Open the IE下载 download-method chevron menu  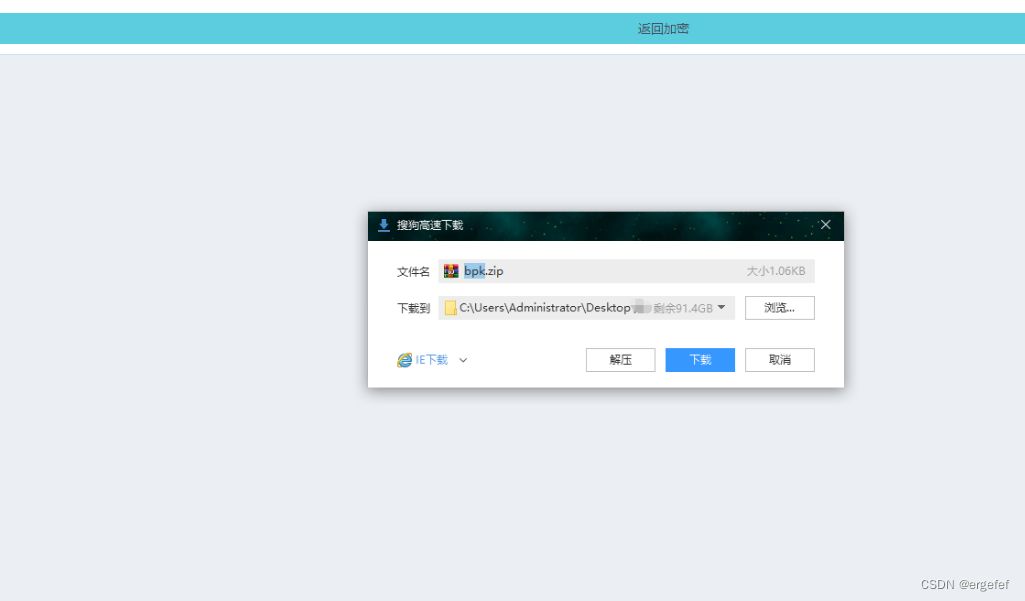click(461, 359)
